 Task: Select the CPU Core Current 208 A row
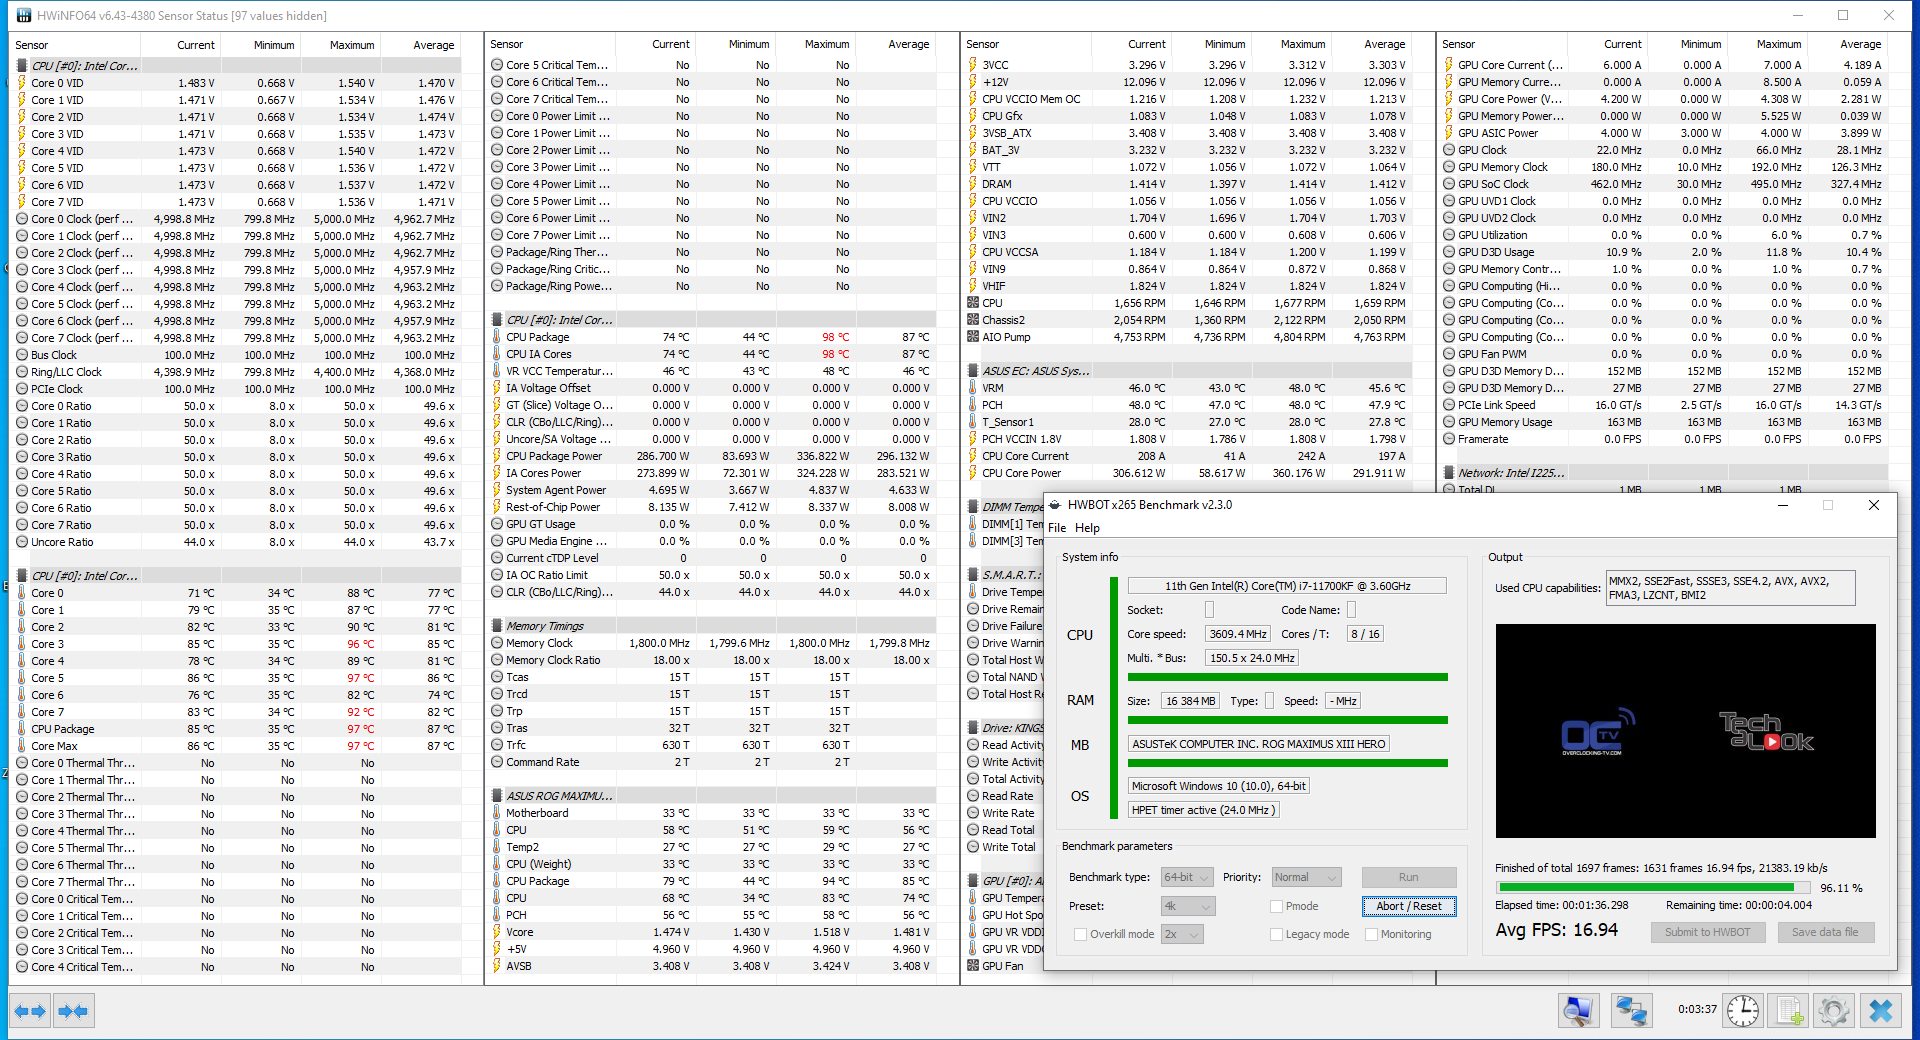pos(1187,456)
